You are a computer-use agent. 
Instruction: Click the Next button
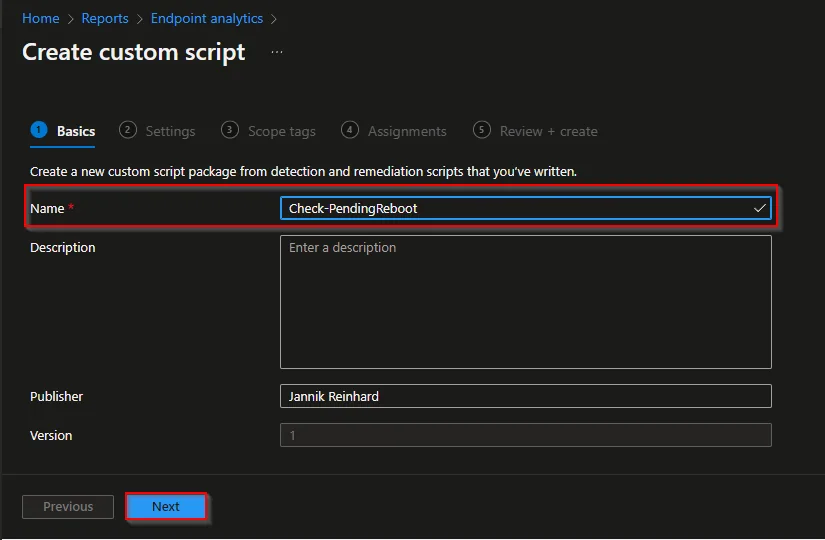pyautogui.click(x=166, y=506)
